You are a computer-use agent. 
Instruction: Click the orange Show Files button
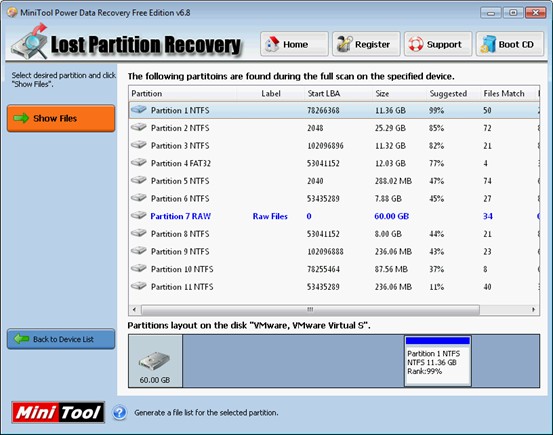pyautogui.click(x=61, y=118)
